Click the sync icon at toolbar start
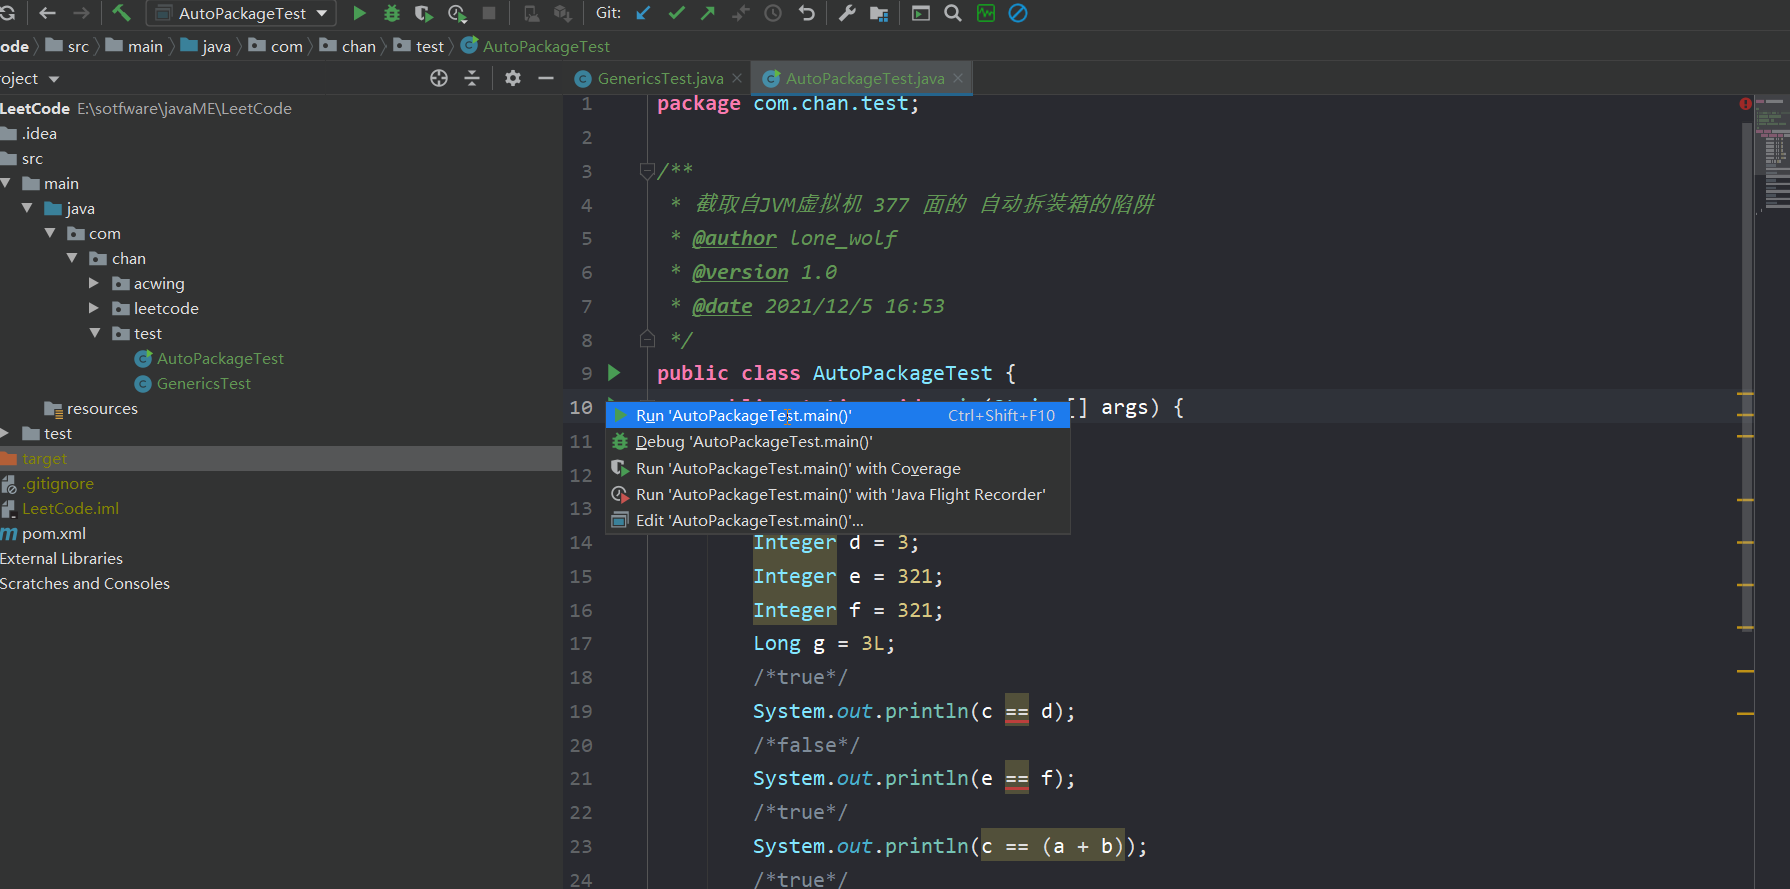Screen dimensions: 1790x889 point(6,13)
